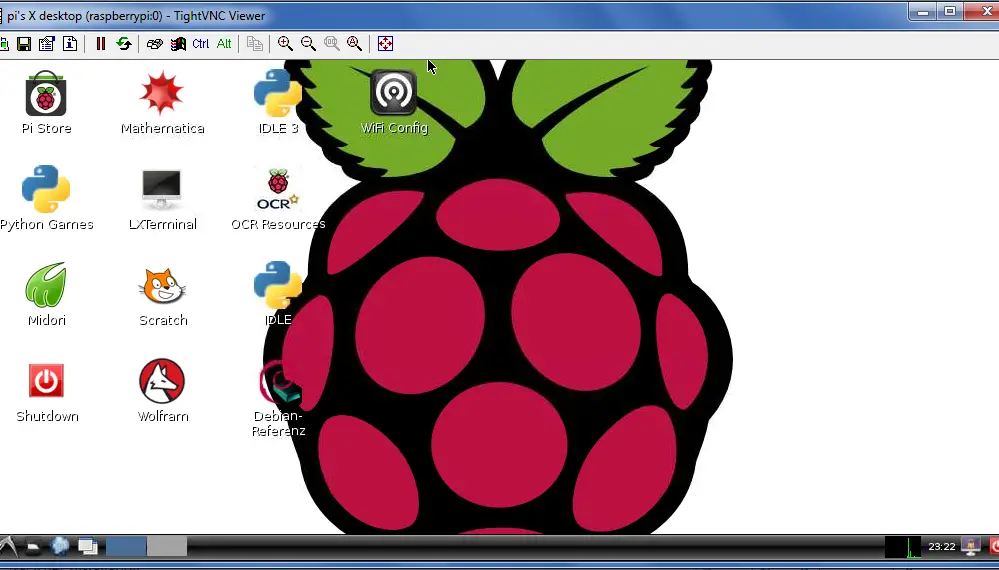The image size is (999, 570).
Task: Request screen refresh with green arrows
Action: pyautogui.click(x=124, y=43)
